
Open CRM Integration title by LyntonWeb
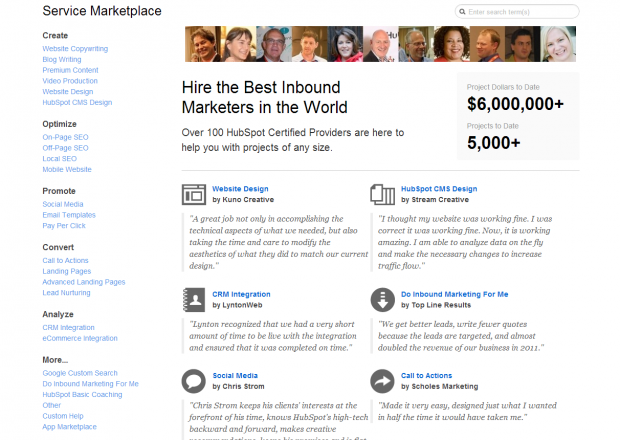(241, 294)
